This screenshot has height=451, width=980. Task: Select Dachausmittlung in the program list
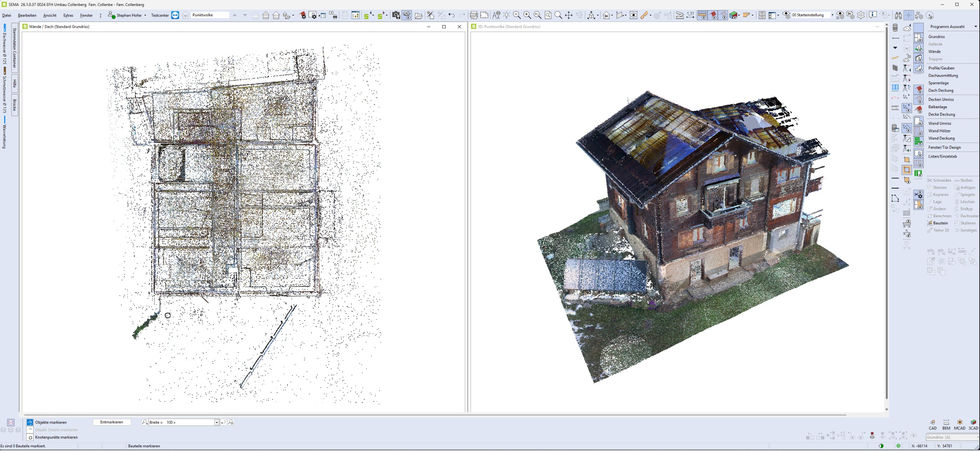click(942, 76)
